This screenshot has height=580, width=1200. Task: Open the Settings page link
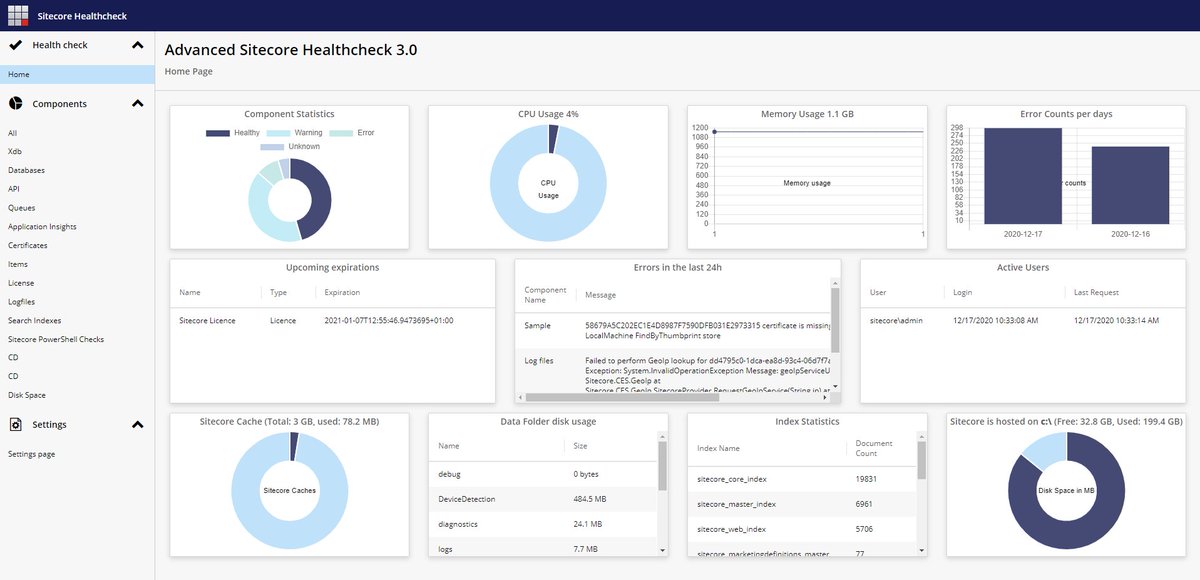point(31,454)
